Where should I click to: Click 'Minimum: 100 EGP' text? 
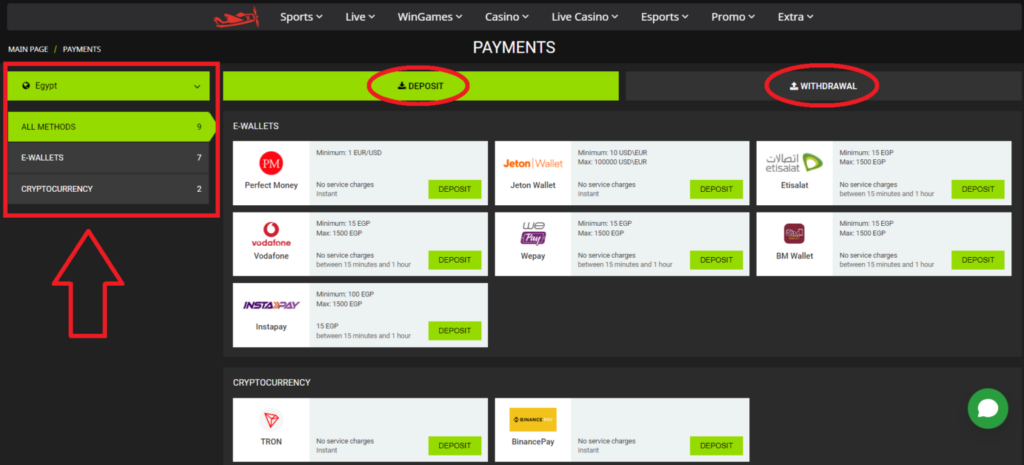pyautogui.click(x=345, y=295)
